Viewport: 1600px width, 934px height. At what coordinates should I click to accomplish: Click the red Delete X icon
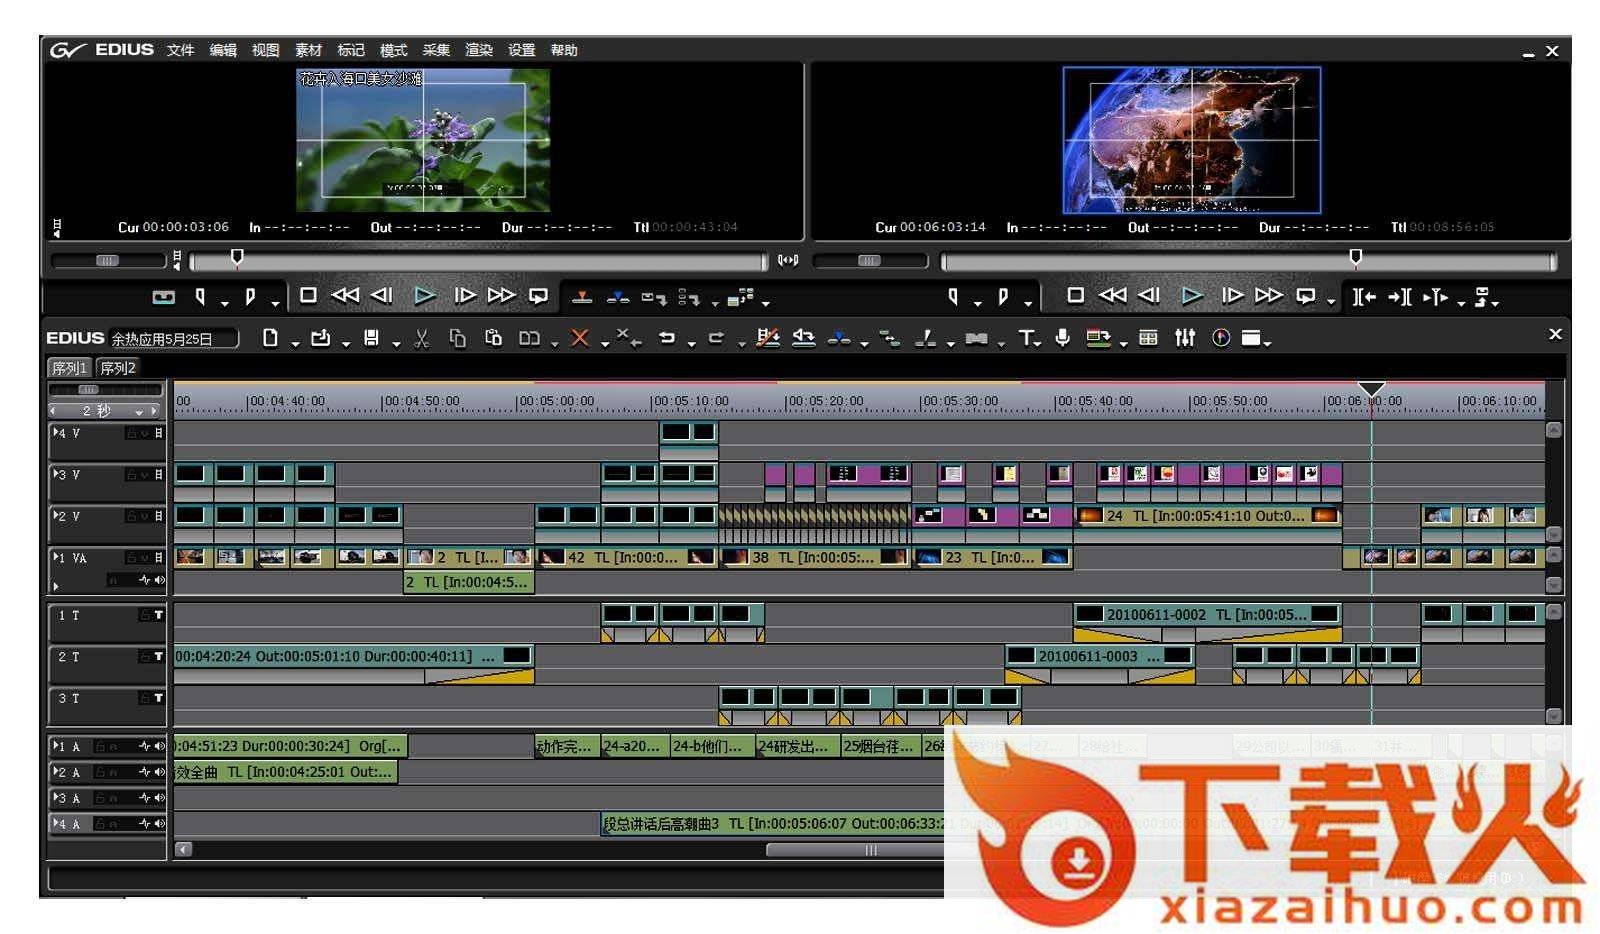[x=579, y=338]
